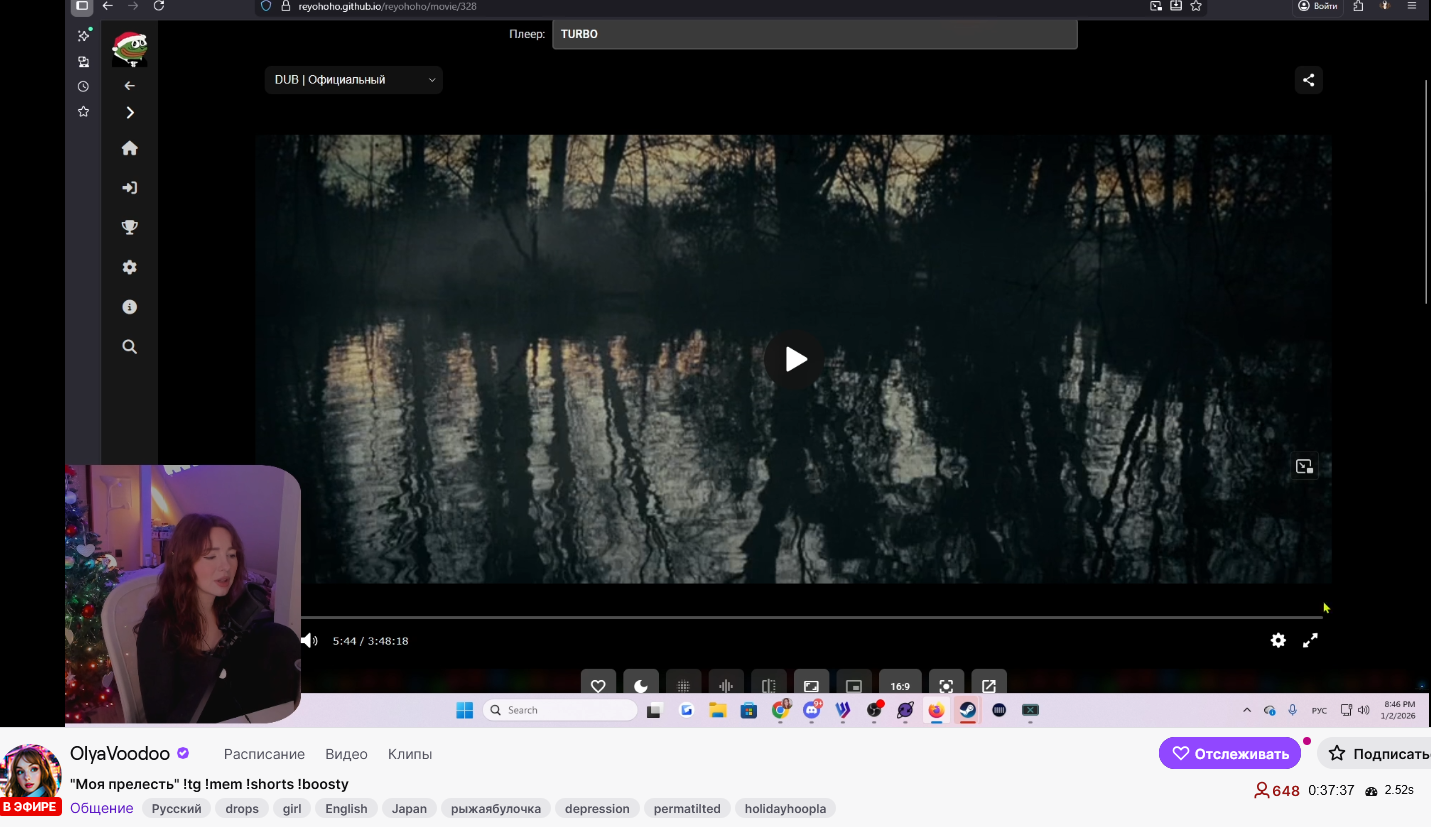Click the page vertical scrollbar
Viewport: 1431px width, 827px height.
coord(1427,190)
